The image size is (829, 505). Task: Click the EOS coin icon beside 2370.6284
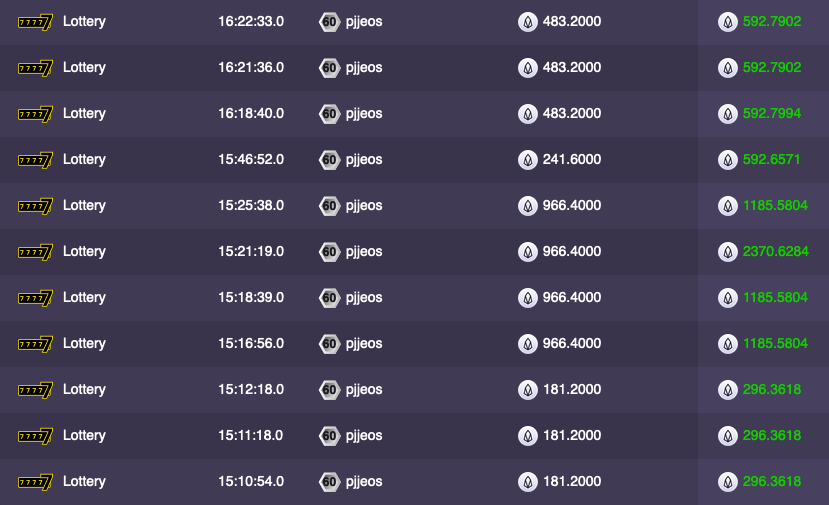(728, 252)
